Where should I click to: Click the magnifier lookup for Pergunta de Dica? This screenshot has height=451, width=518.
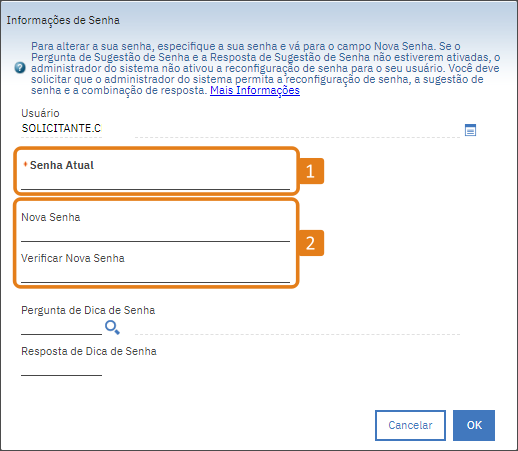[x=112, y=327]
